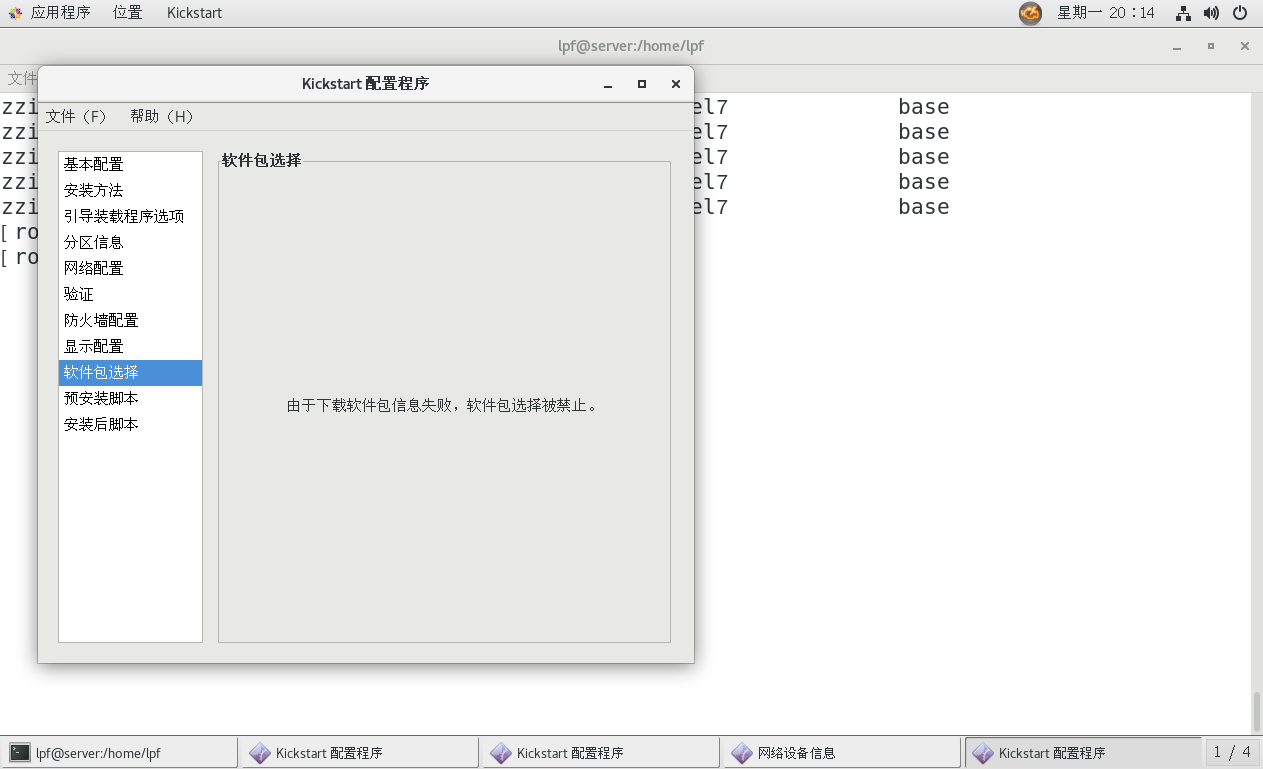
Task: Select 安装后脚本 in the sidebar list
Action: (130, 424)
